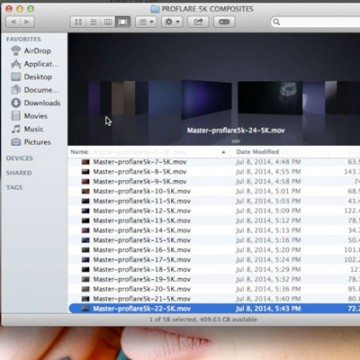360x360 pixels.
Task: Click the Desktop sidebar icon
Action: (x=16, y=77)
